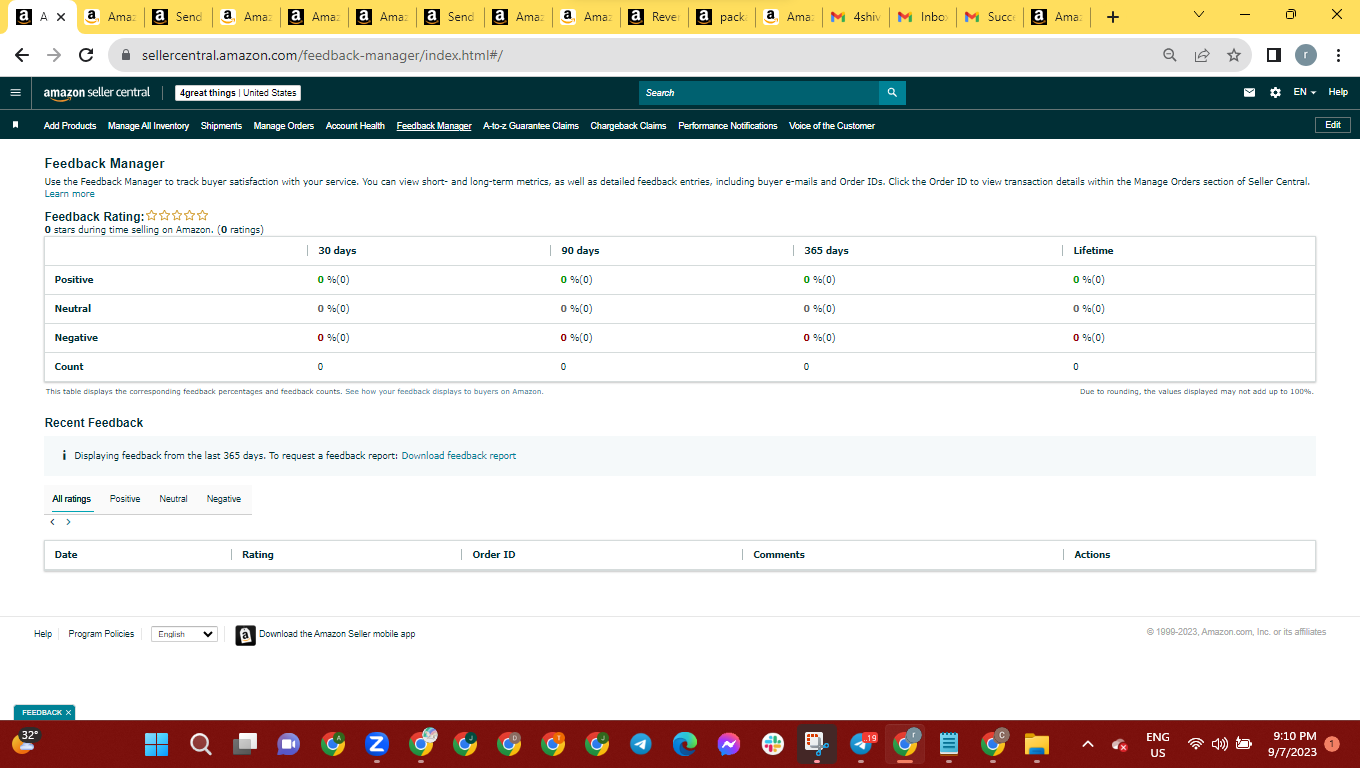Screen dimensions: 1360x768
Task: Close the FEEDBACK widget tab
Action: (x=69, y=713)
